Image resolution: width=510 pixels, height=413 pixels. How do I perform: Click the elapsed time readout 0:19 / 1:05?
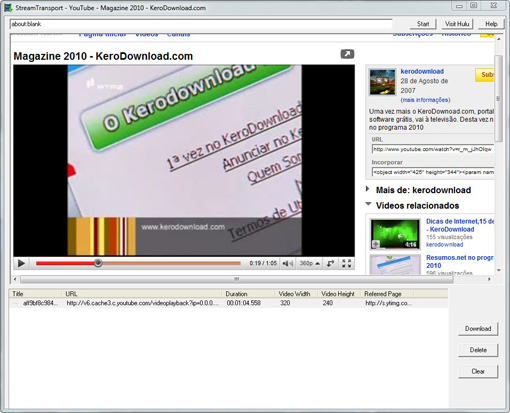coord(263,263)
